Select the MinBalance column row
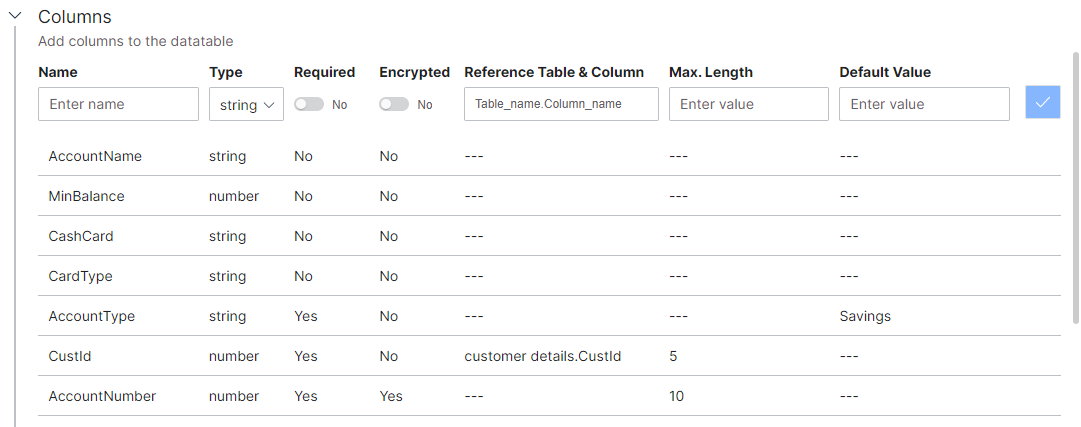 (x=86, y=196)
